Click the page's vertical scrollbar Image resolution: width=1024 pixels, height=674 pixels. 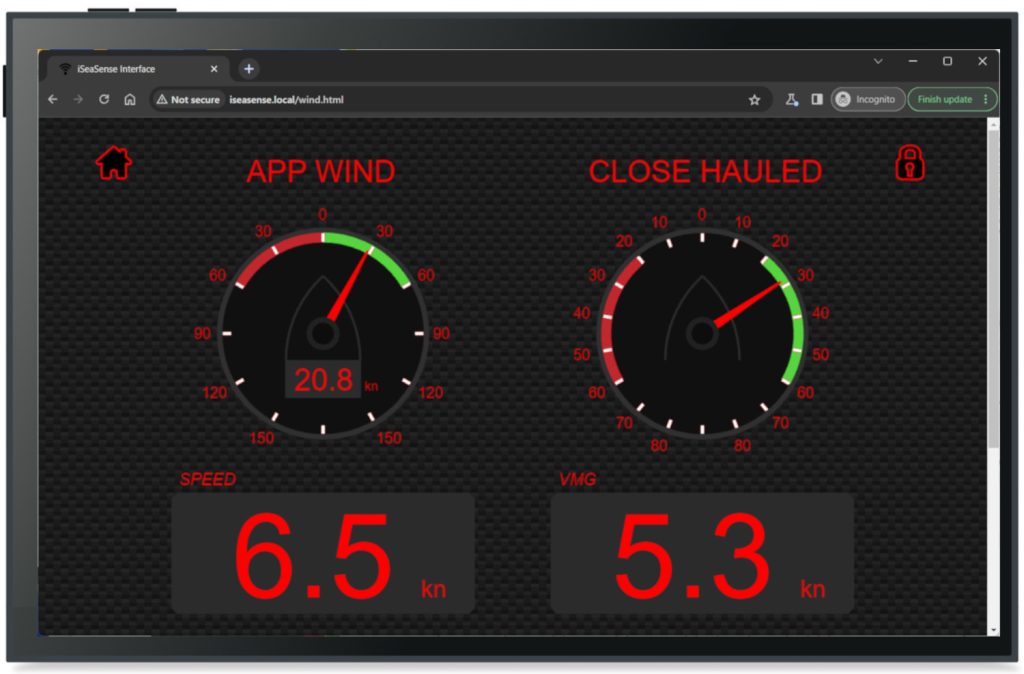click(992, 300)
